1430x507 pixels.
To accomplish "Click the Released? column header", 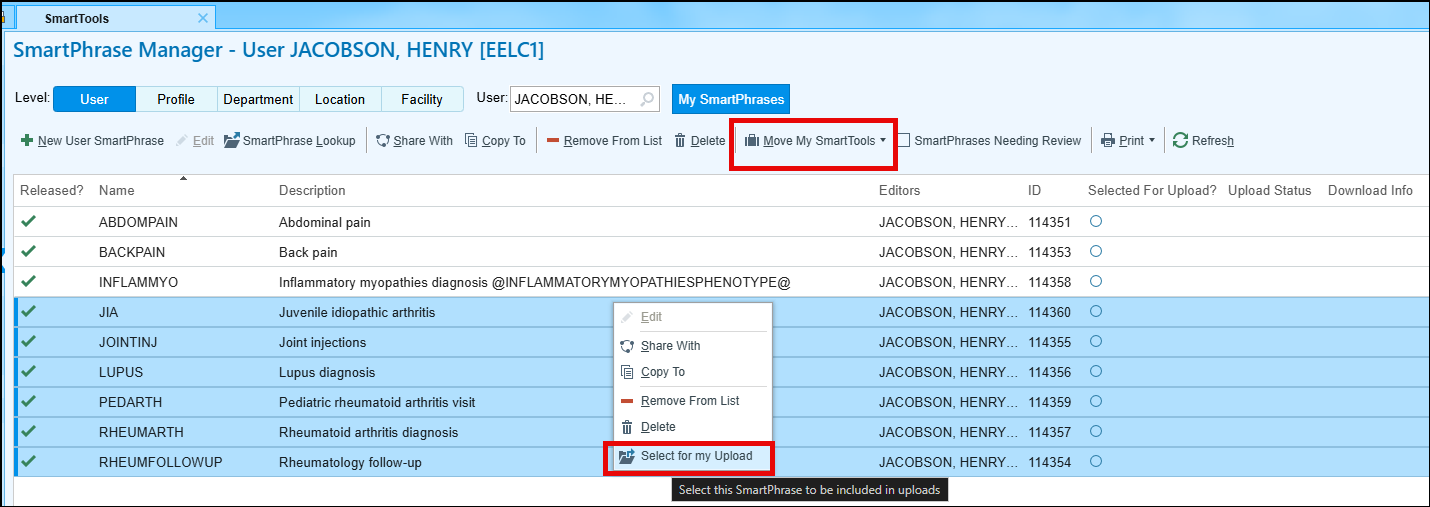I will (x=52, y=190).
